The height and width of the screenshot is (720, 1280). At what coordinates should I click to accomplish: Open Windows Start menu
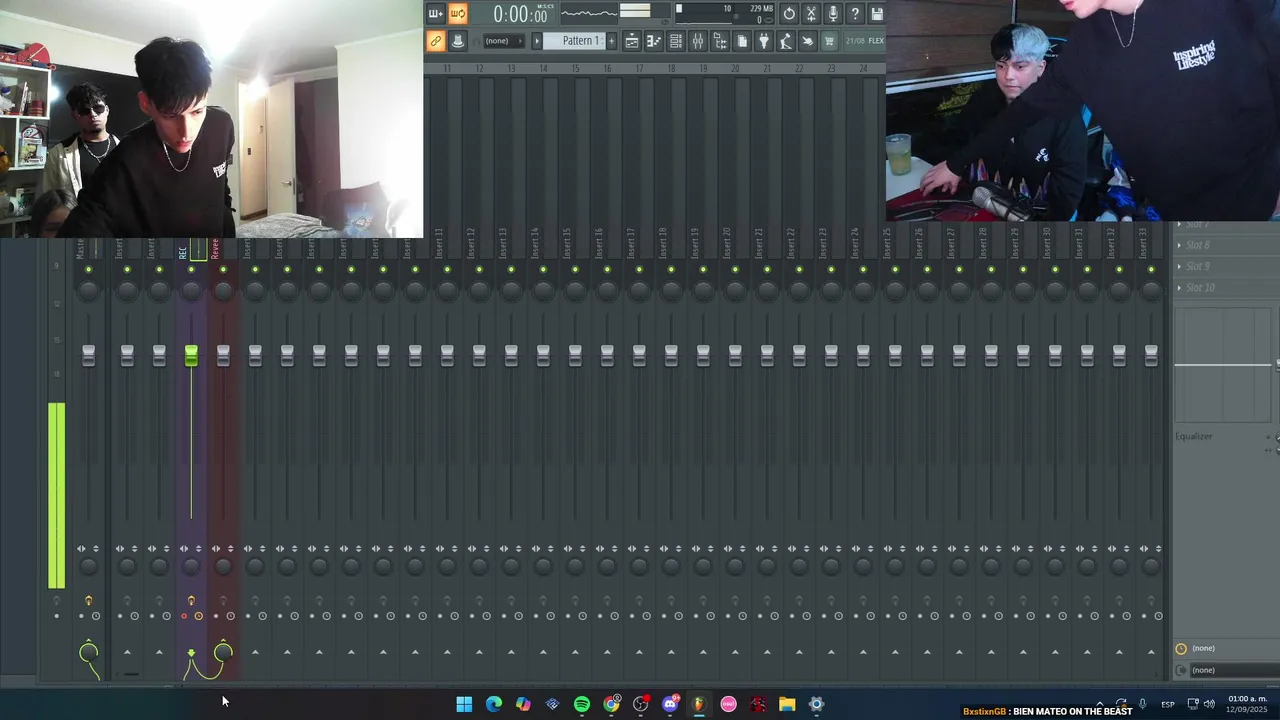coord(464,704)
